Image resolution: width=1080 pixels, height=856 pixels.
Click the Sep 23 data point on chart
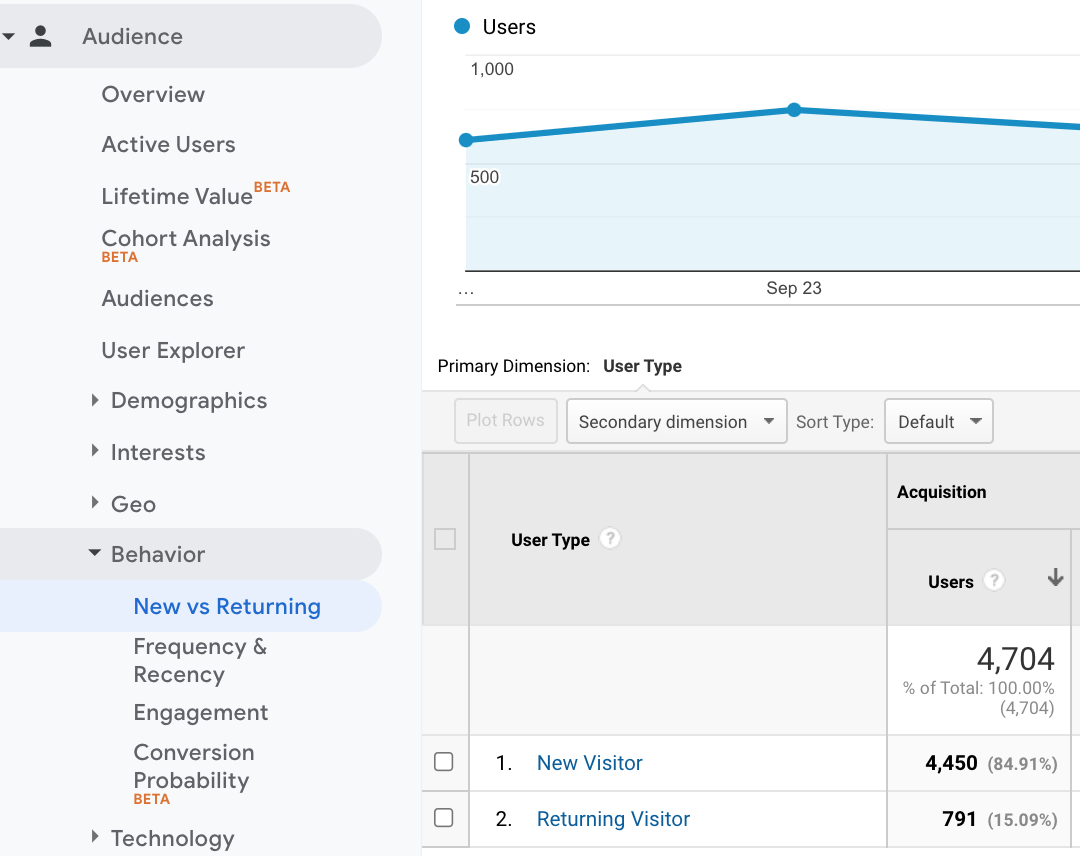(794, 110)
